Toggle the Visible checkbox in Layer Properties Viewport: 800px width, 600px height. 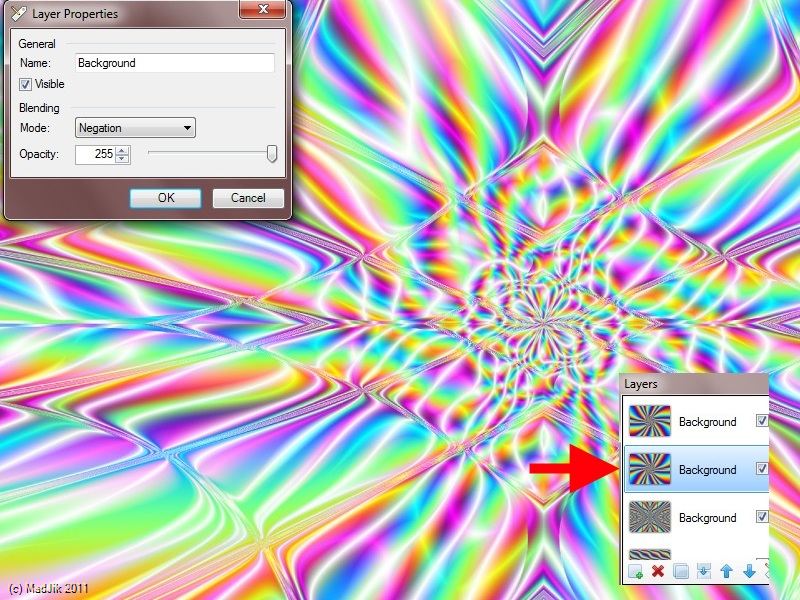[25, 84]
